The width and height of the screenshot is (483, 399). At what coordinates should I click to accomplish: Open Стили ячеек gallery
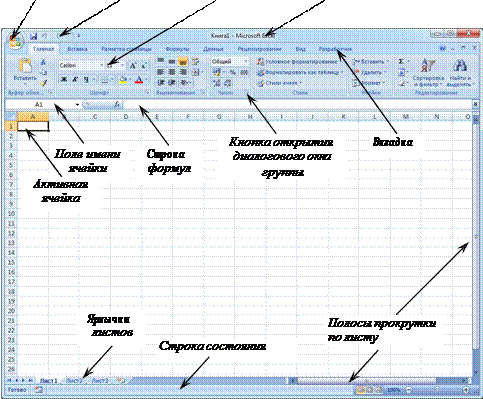click(279, 83)
